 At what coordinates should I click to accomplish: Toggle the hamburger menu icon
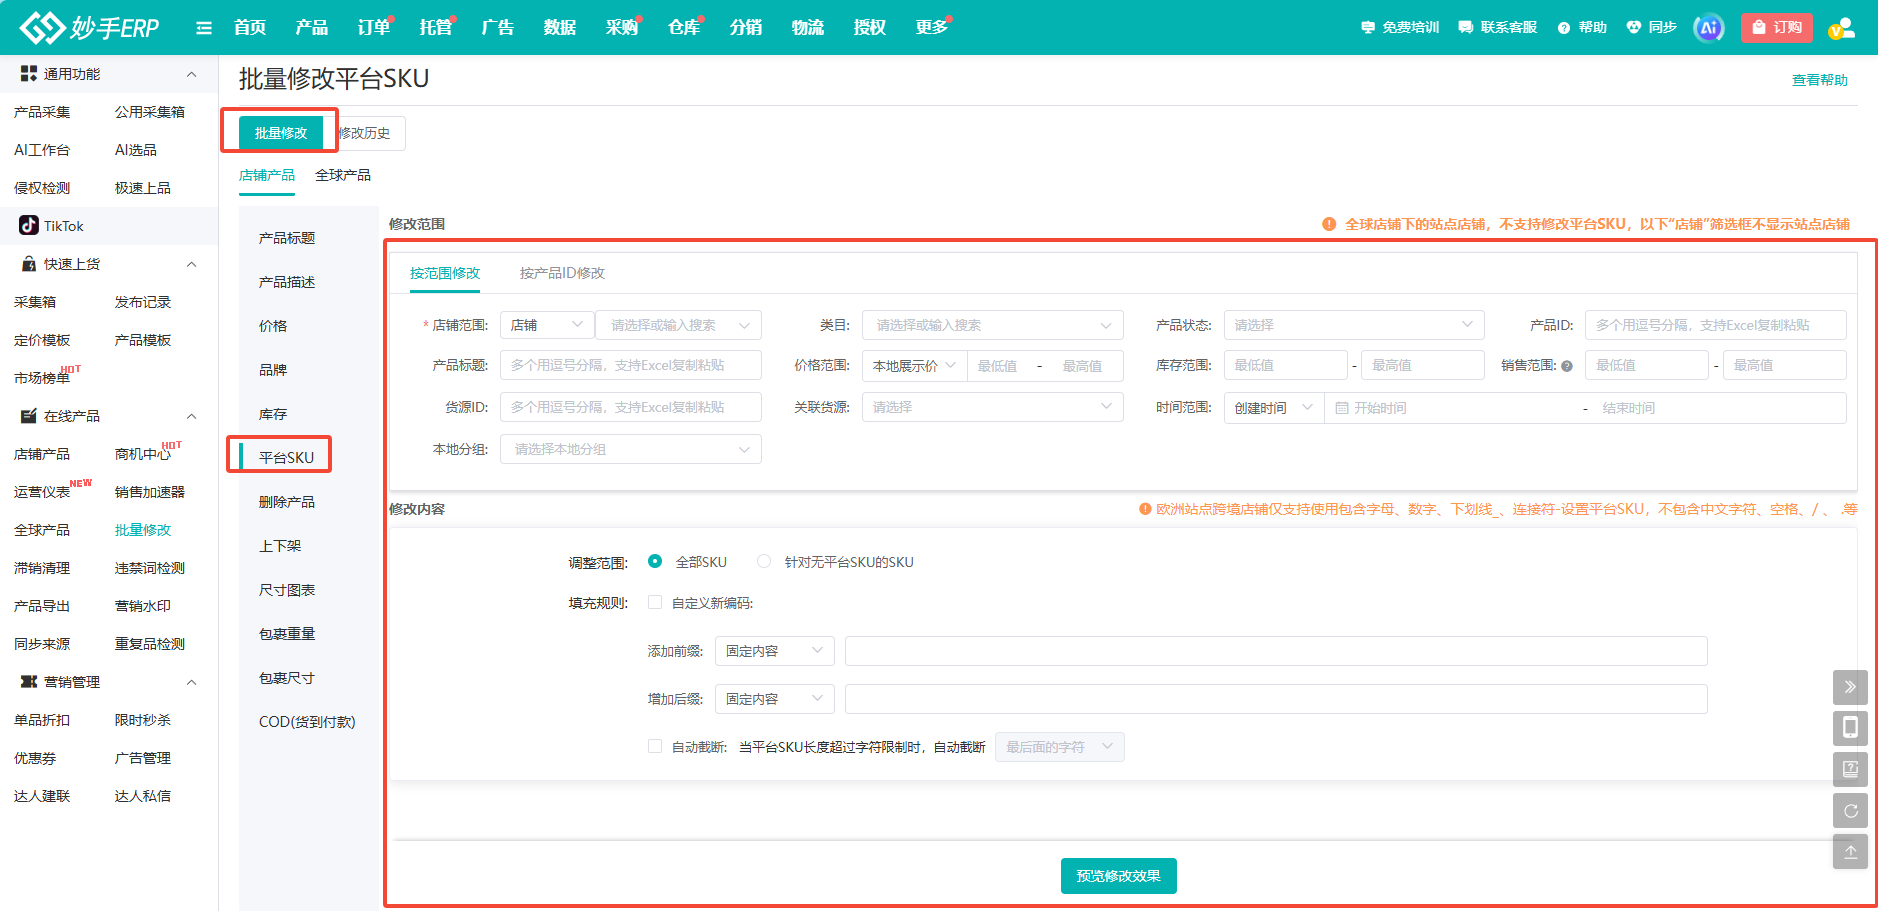tap(204, 28)
